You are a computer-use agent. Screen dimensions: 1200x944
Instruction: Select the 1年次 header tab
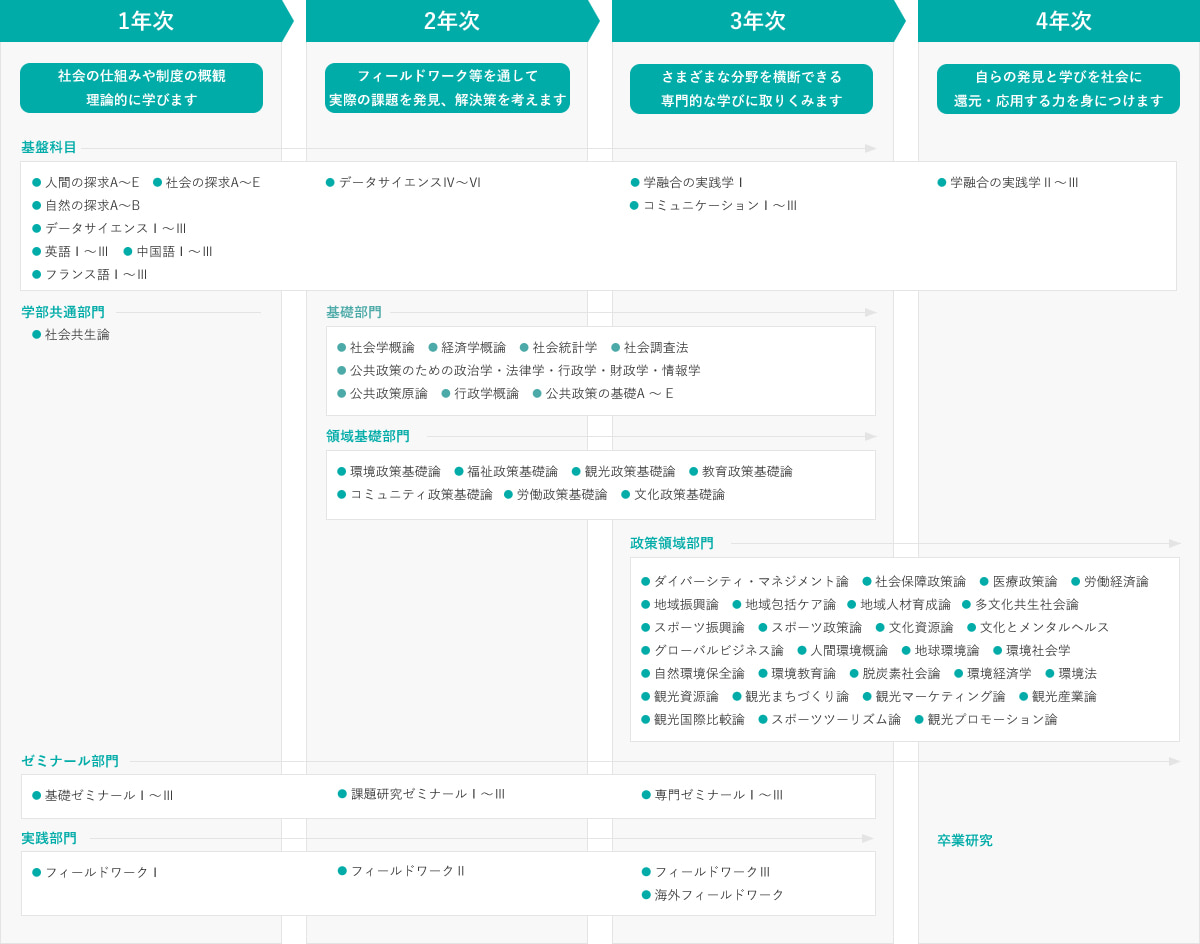click(x=146, y=21)
